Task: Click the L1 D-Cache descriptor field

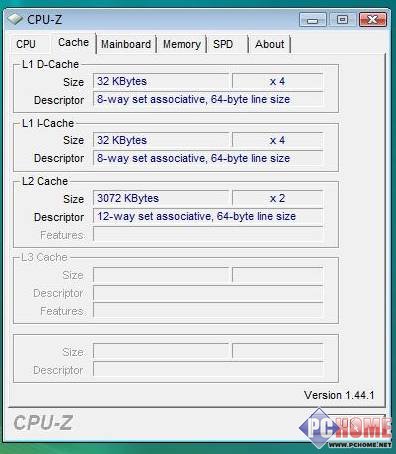Action: (208, 99)
